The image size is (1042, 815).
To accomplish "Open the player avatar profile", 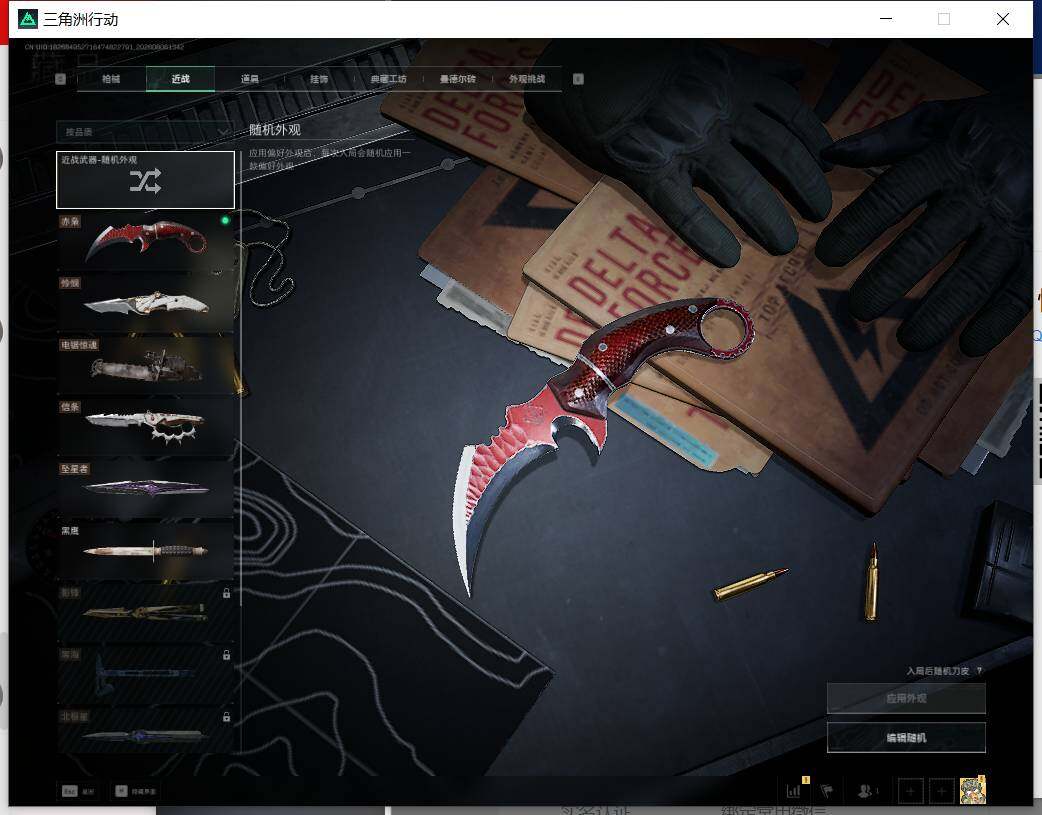I will point(972,790).
